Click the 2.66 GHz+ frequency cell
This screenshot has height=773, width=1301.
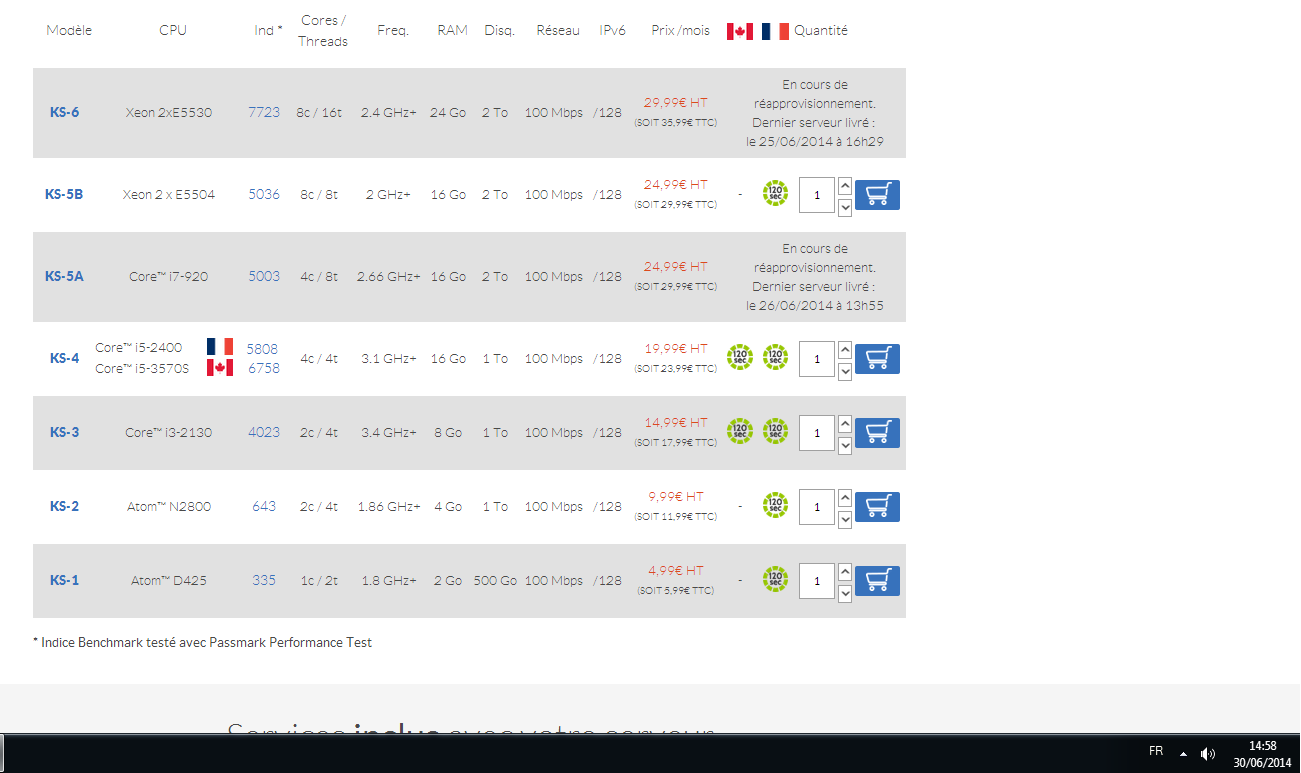(388, 276)
